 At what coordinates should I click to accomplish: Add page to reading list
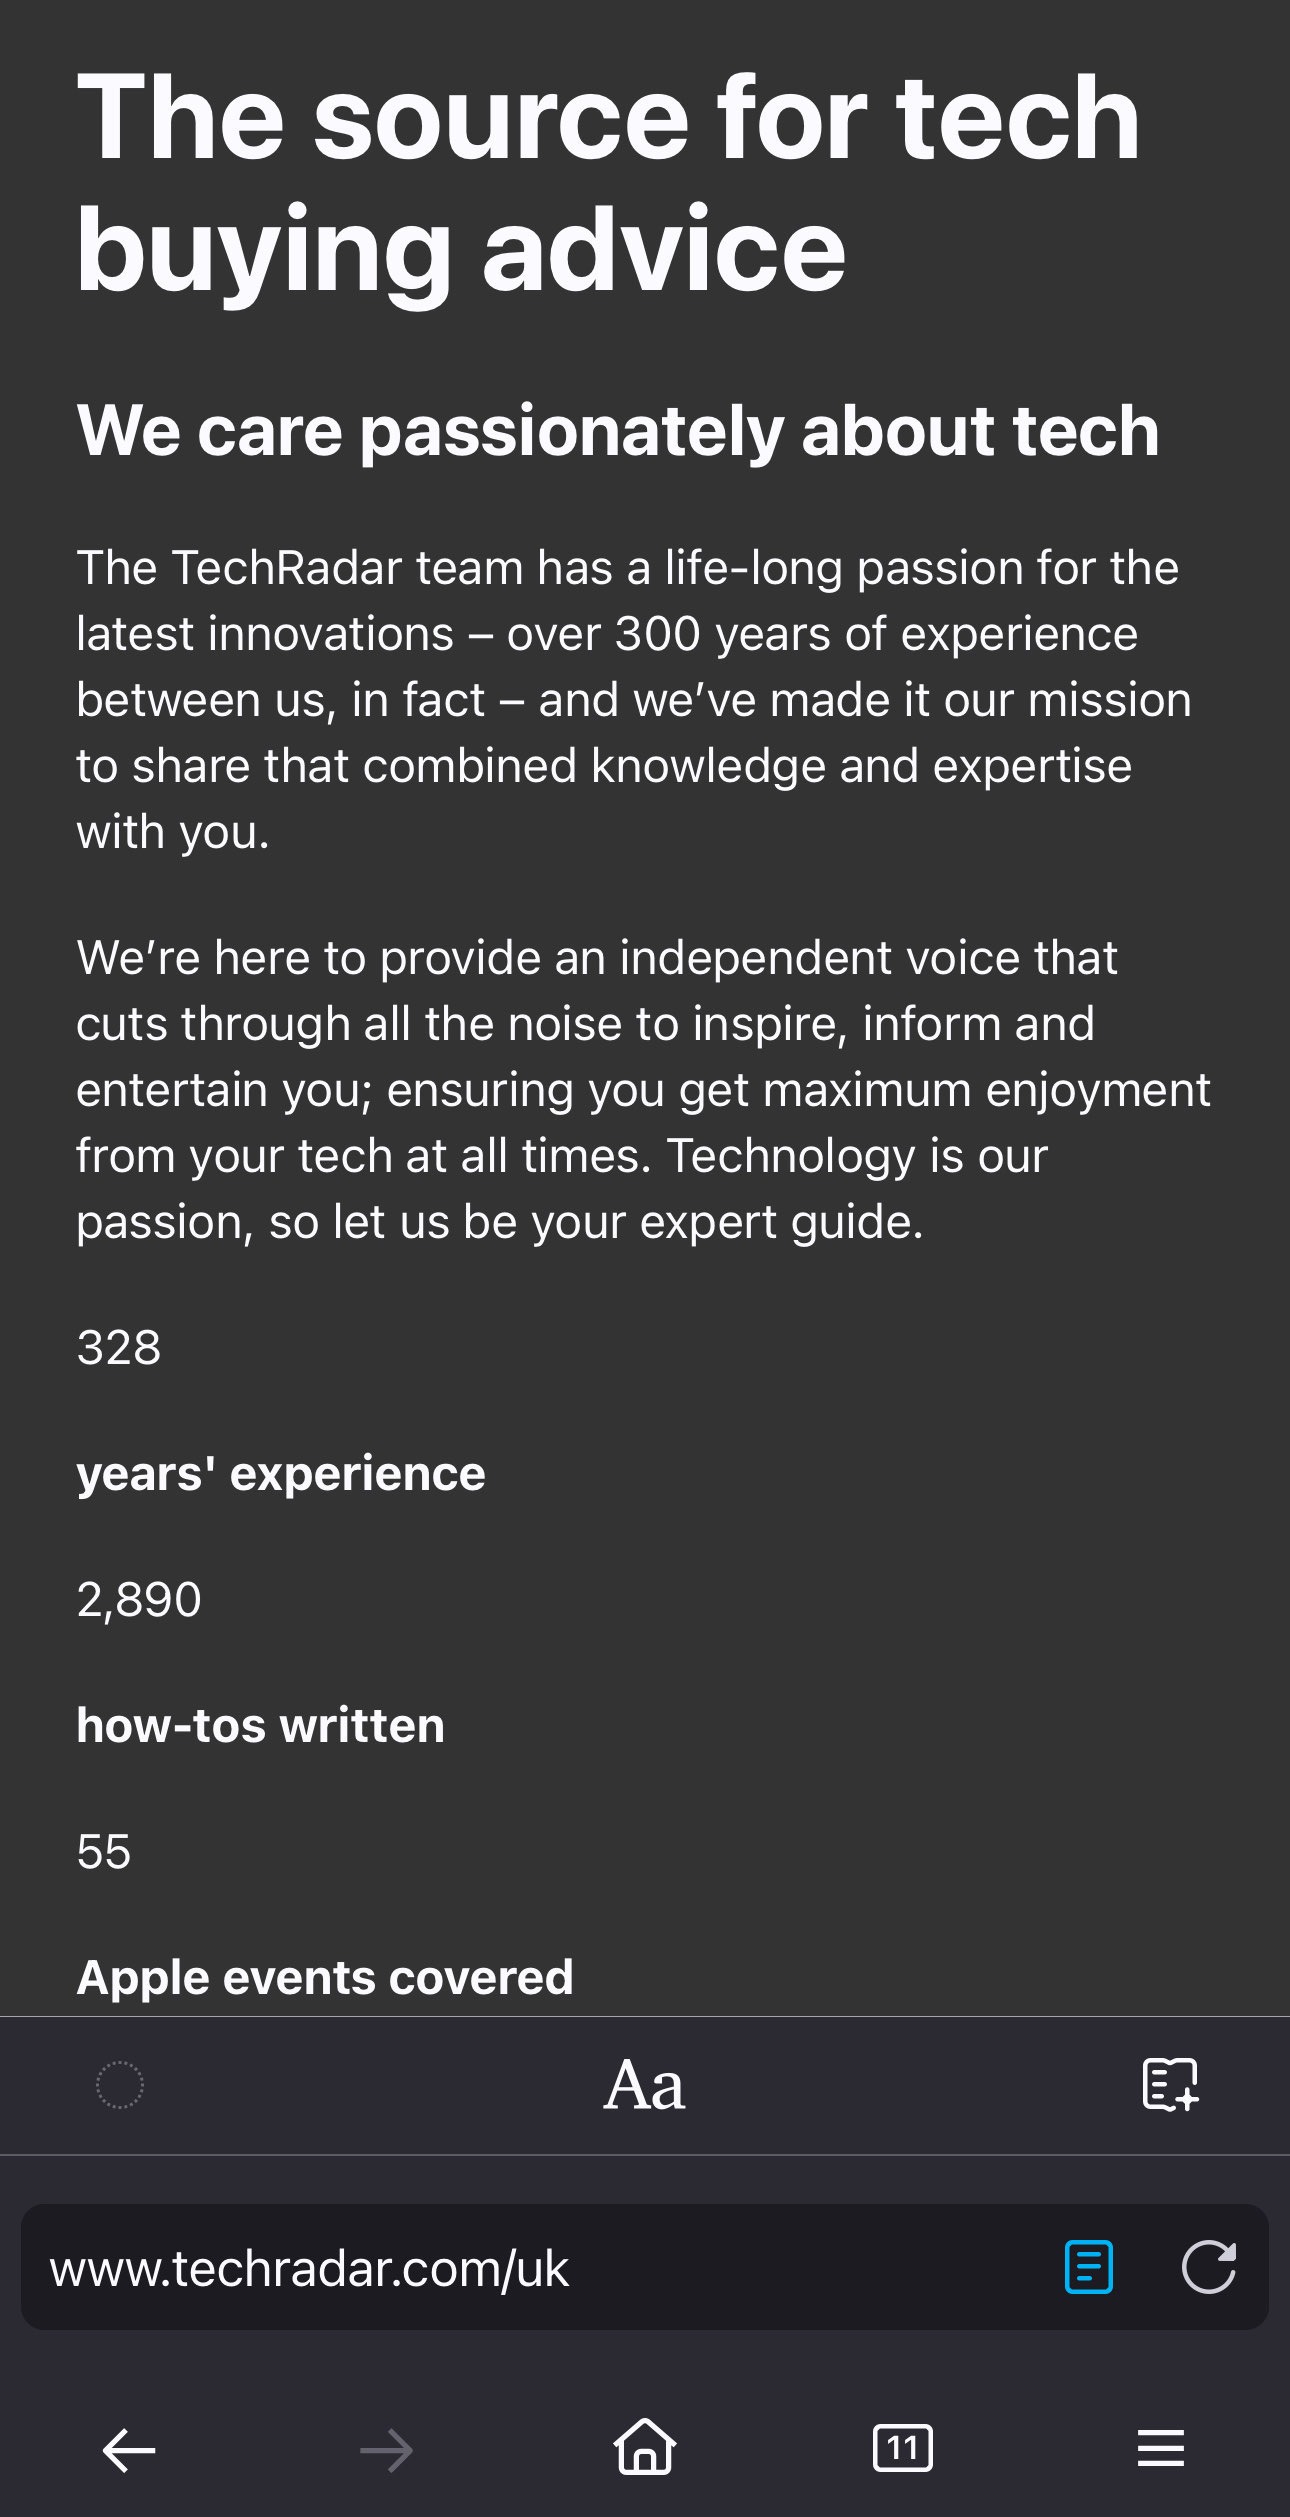point(1170,2085)
